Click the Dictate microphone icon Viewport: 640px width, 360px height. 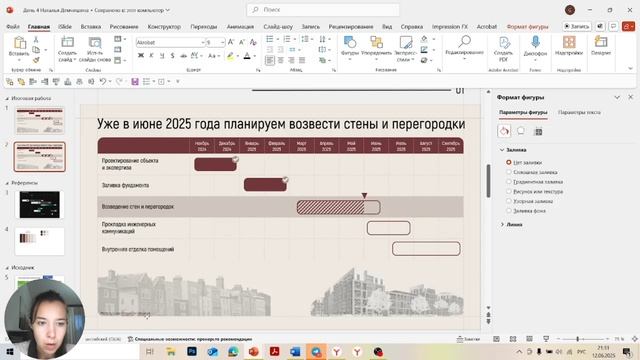tap(535, 42)
